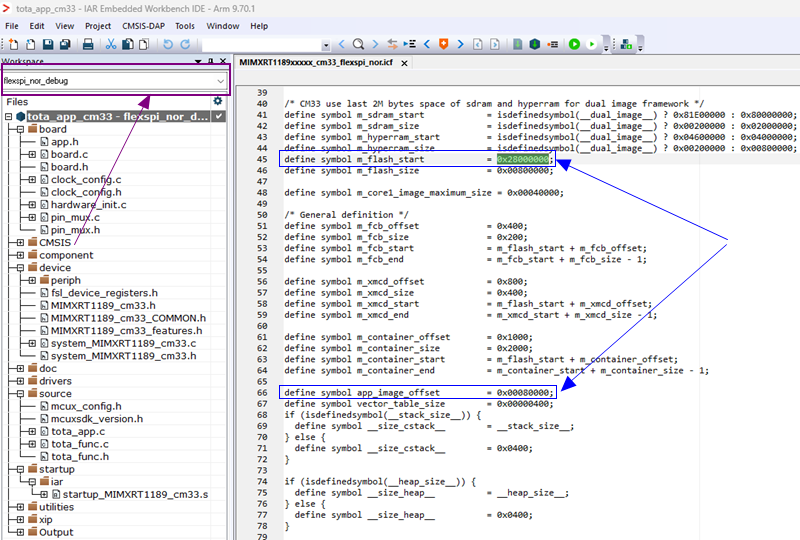Expand the drivers folder node
The image size is (800, 540).
(x=19, y=381)
